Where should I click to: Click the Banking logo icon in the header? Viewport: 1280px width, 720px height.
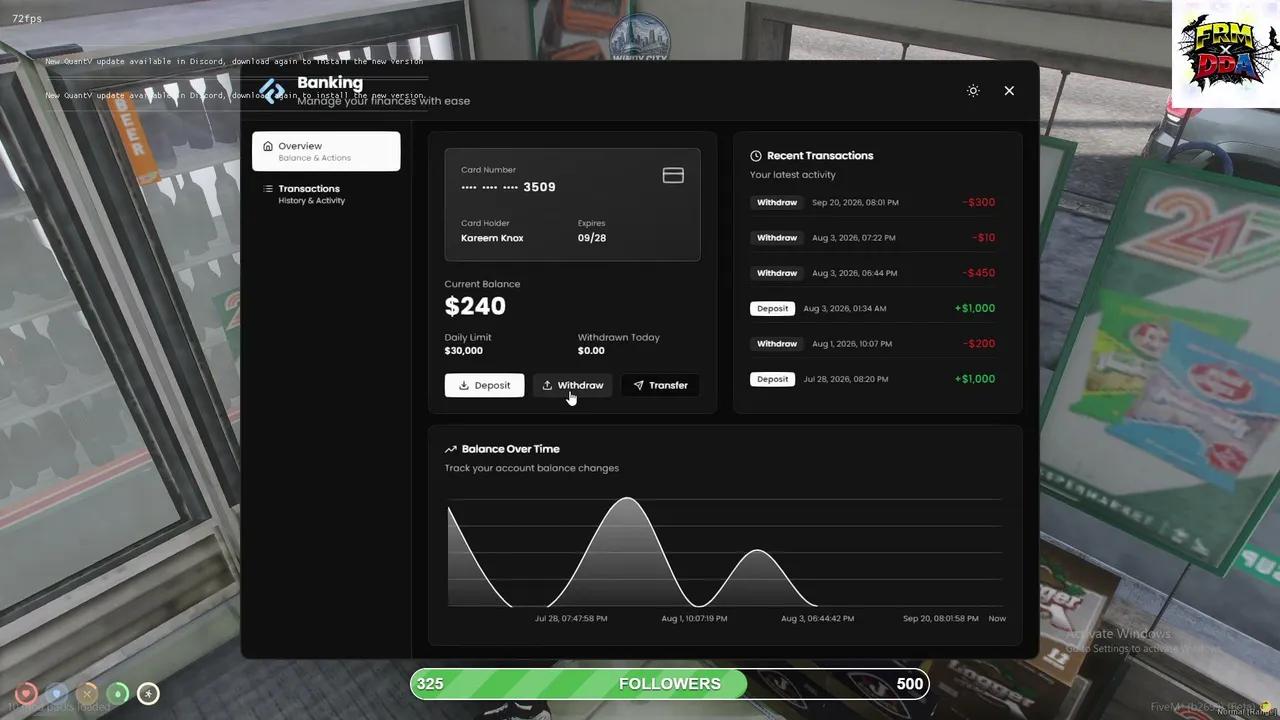(x=271, y=91)
